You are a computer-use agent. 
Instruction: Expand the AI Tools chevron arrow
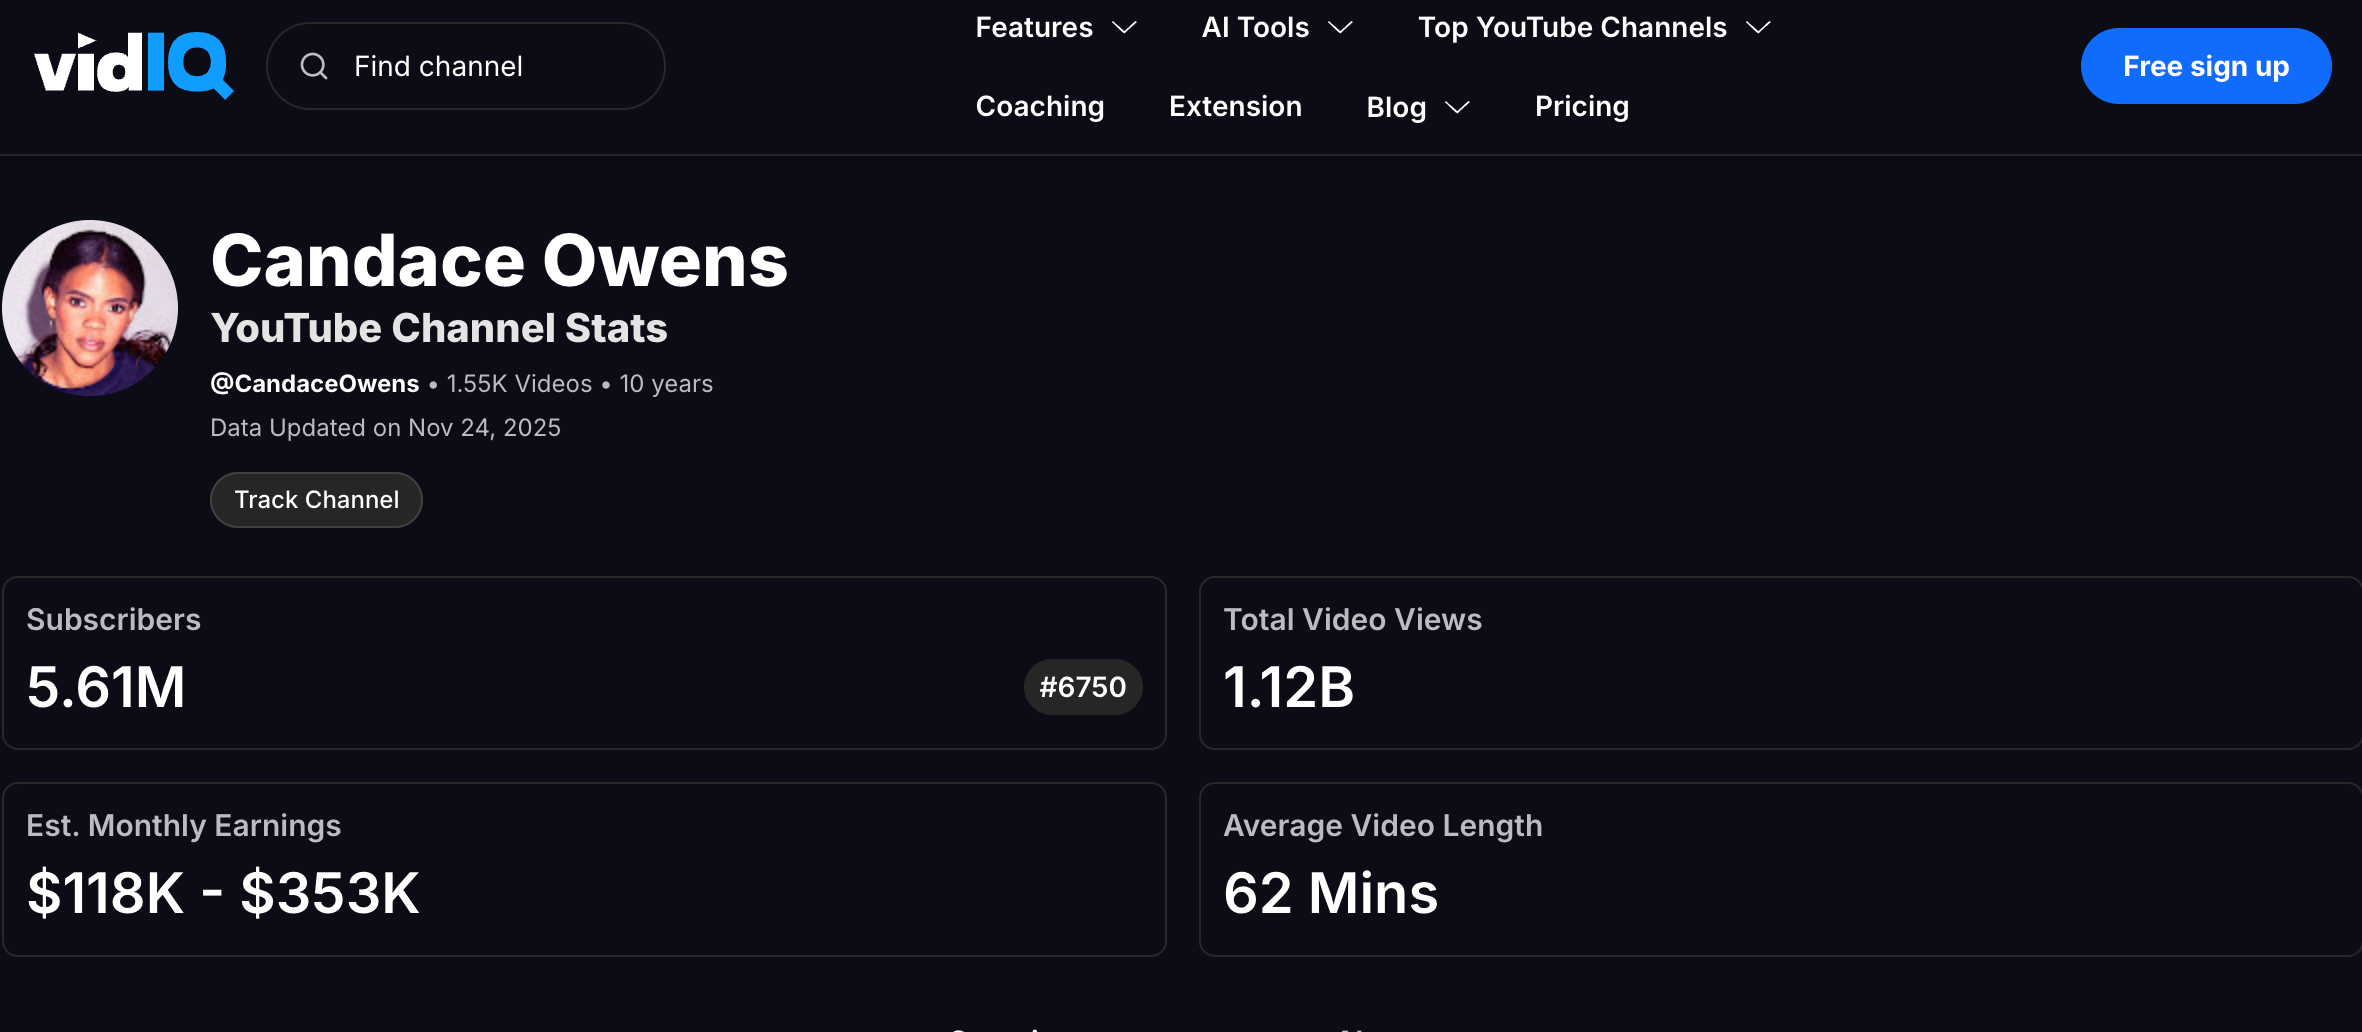[x=1340, y=28]
